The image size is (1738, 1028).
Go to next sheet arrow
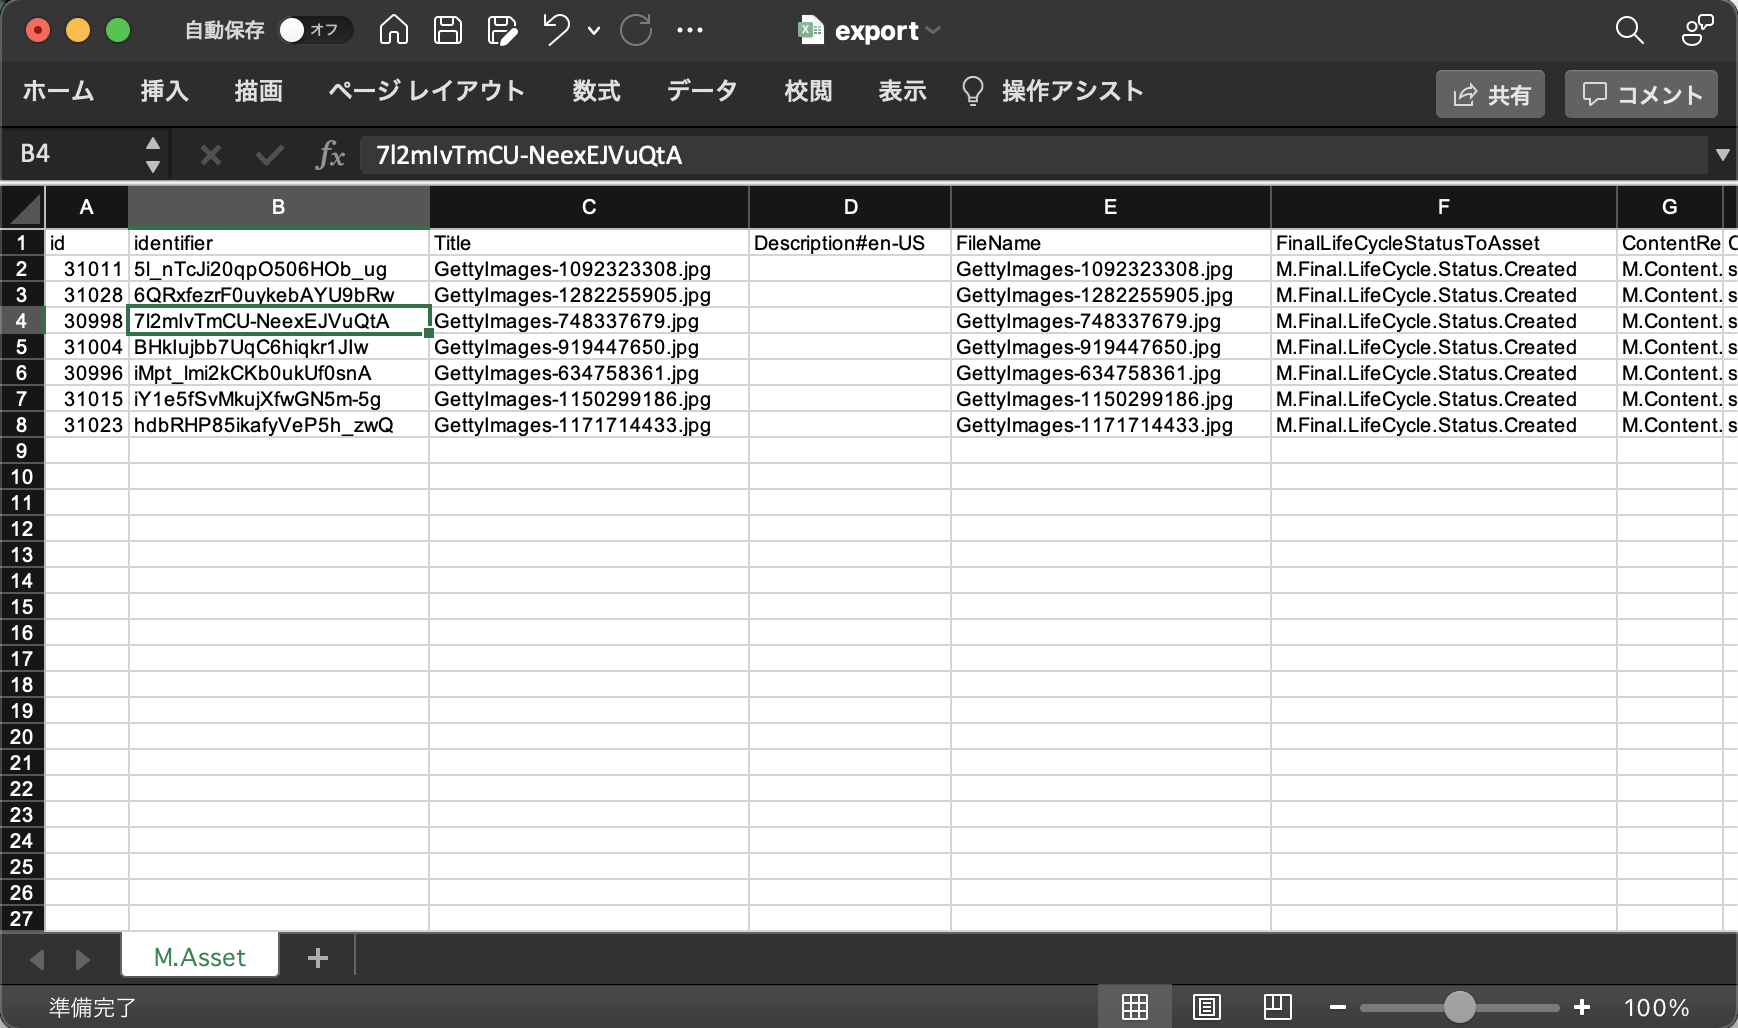[83, 960]
